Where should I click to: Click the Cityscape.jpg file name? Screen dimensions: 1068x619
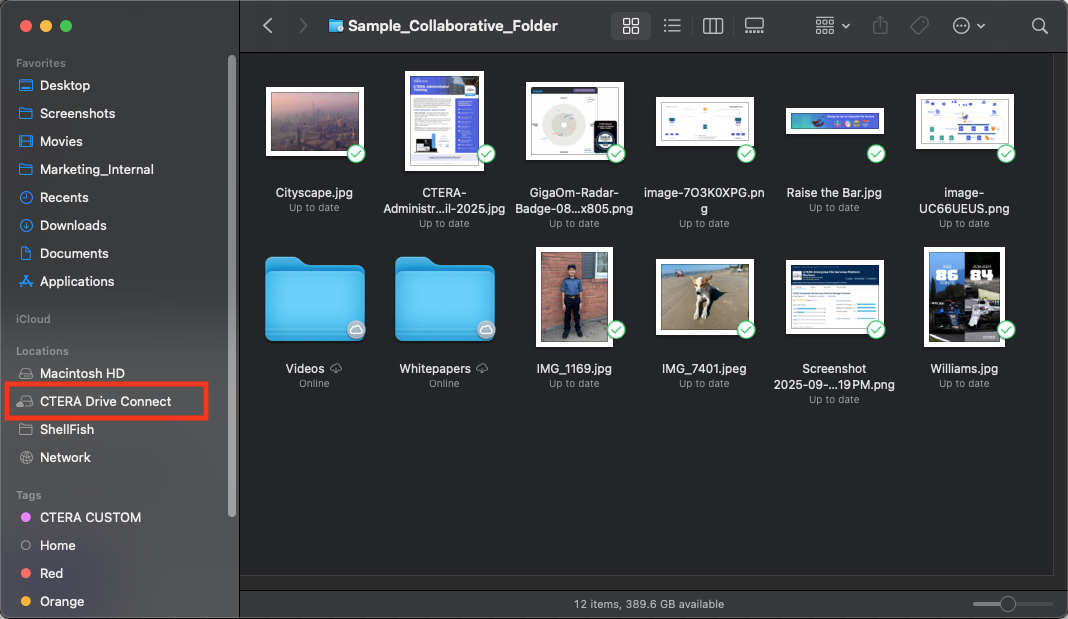pyautogui.click(x=314, y=193)
